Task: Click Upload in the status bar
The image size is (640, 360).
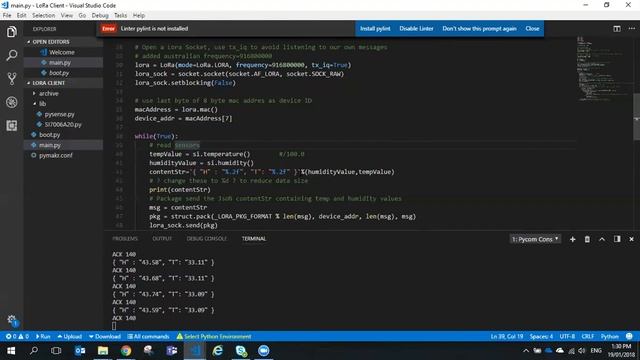Action: point(70,337)
